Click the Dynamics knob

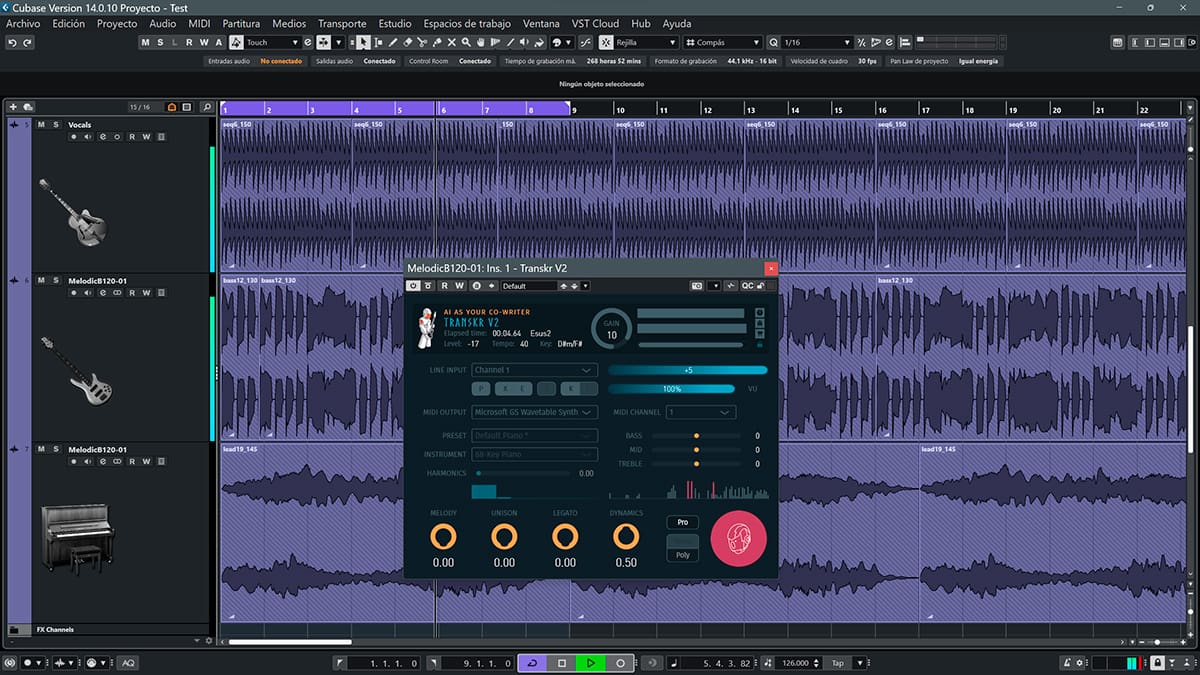(626, 537)
